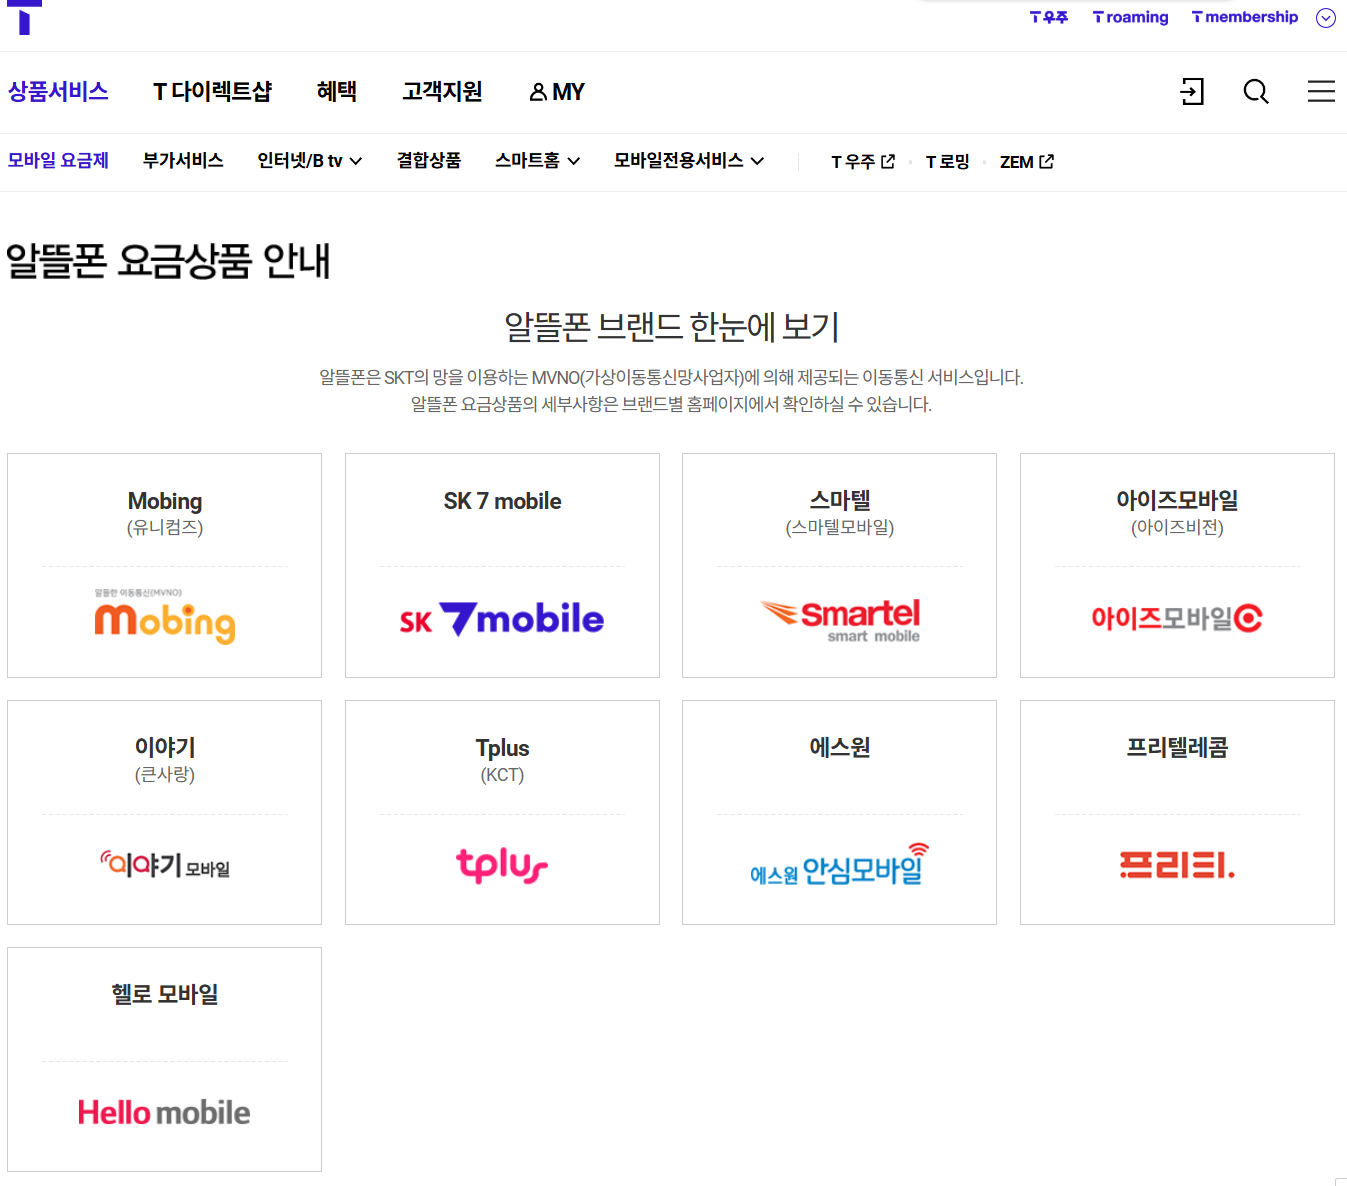Switch to the 부가서비스 submenu

click(x=183, y=161)
